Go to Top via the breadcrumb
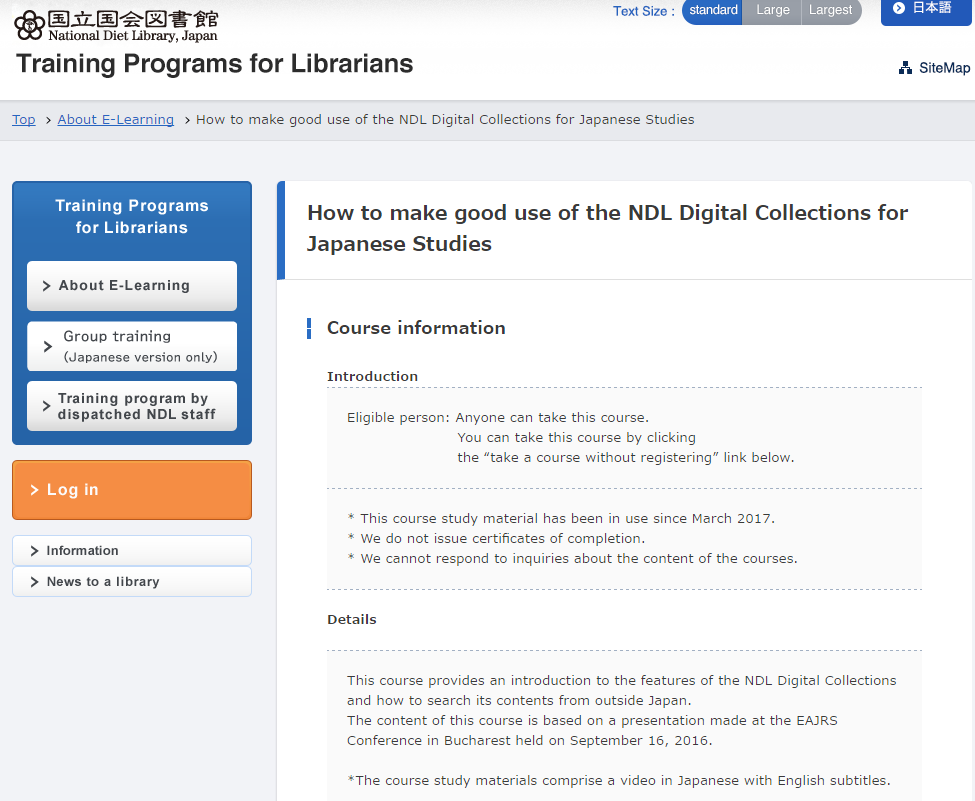 (24, 119)
